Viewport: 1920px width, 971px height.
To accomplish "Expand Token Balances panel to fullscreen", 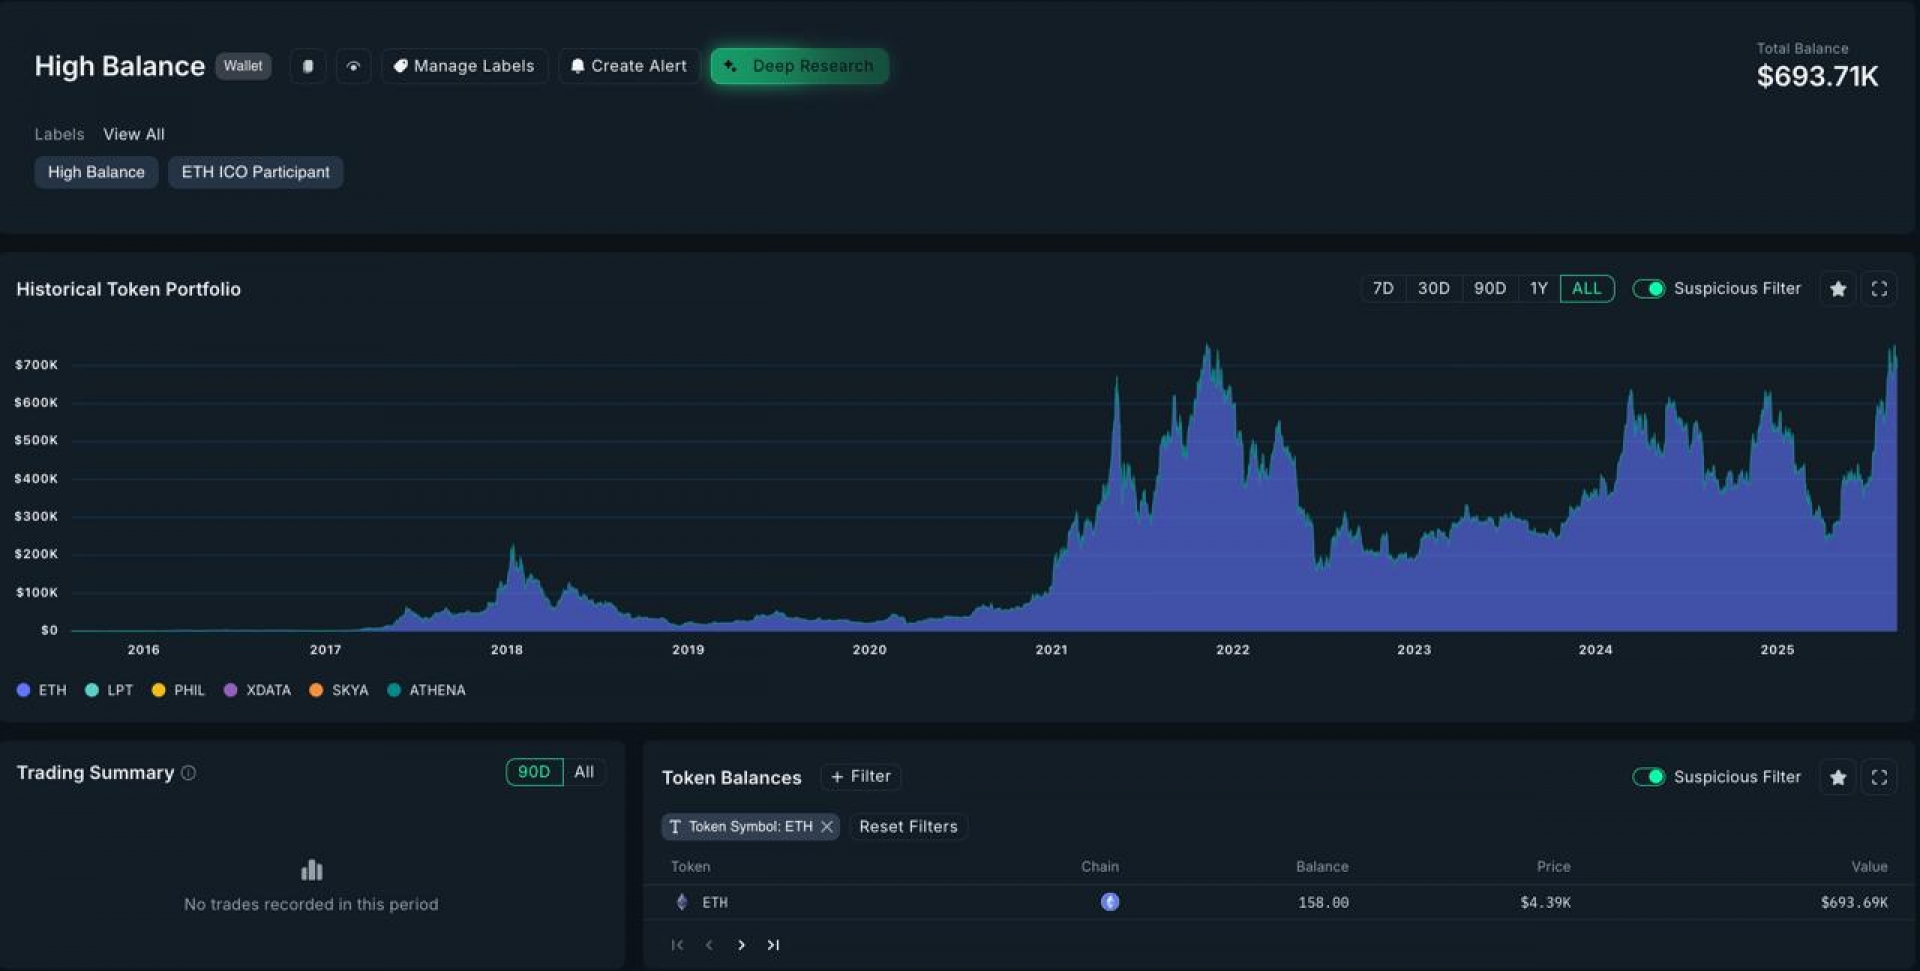I will 1879,777.
